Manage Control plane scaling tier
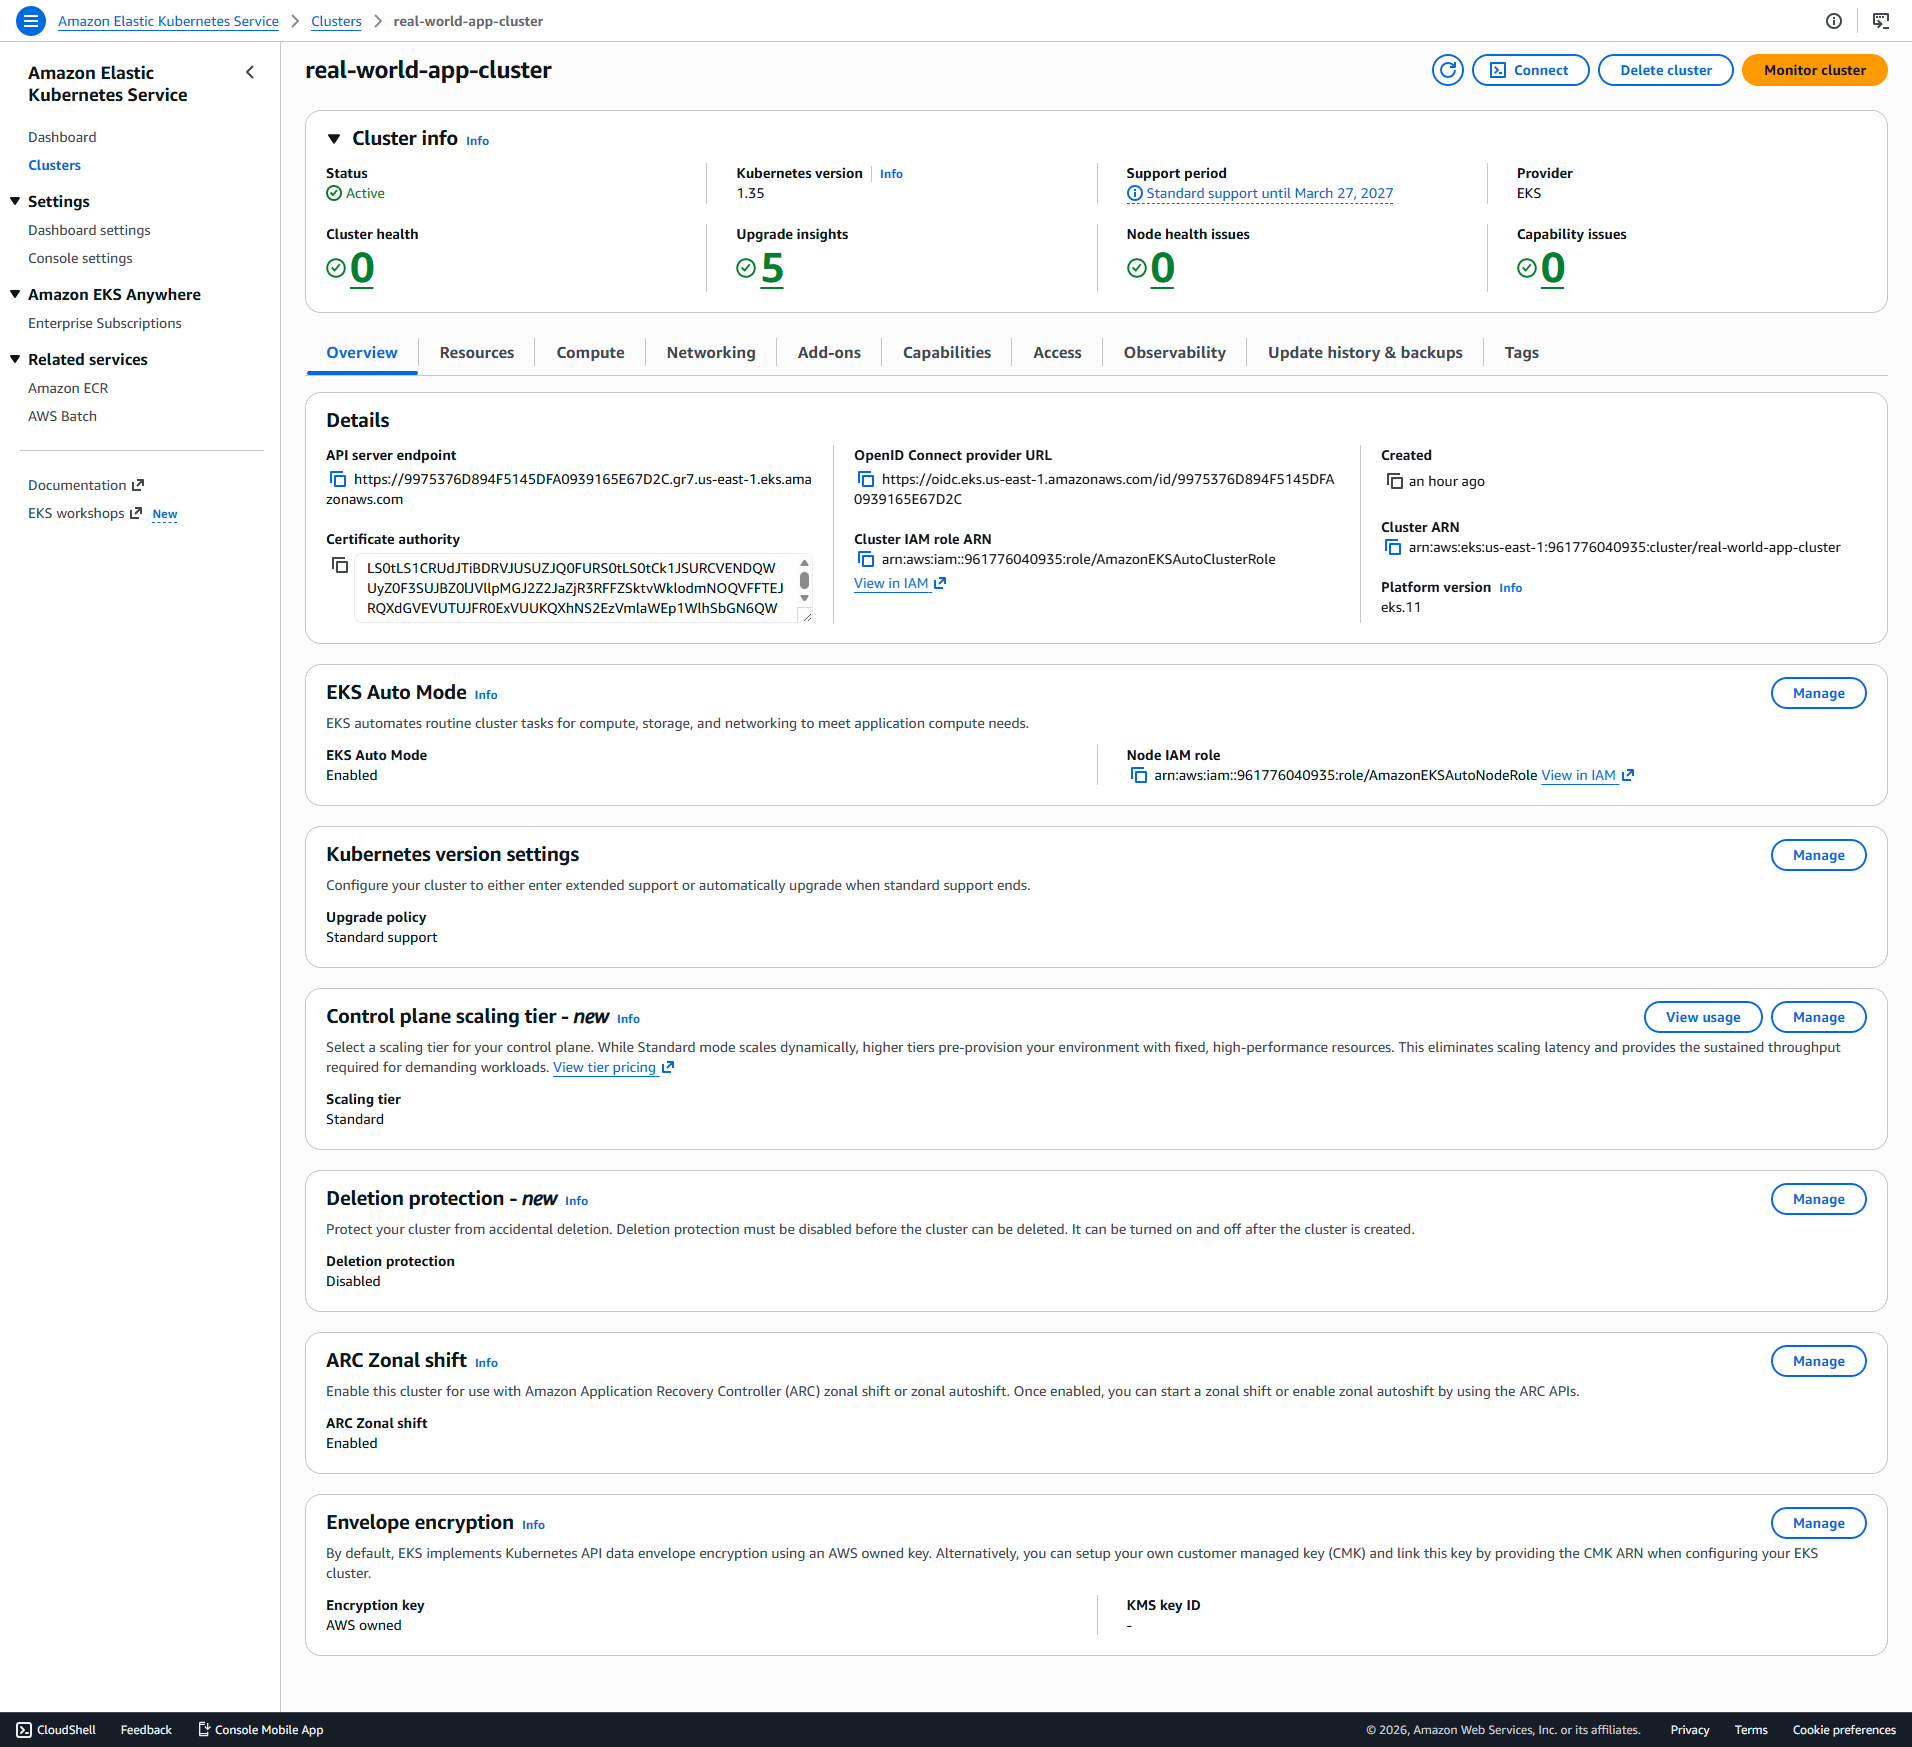 tap(1818, 1017)
